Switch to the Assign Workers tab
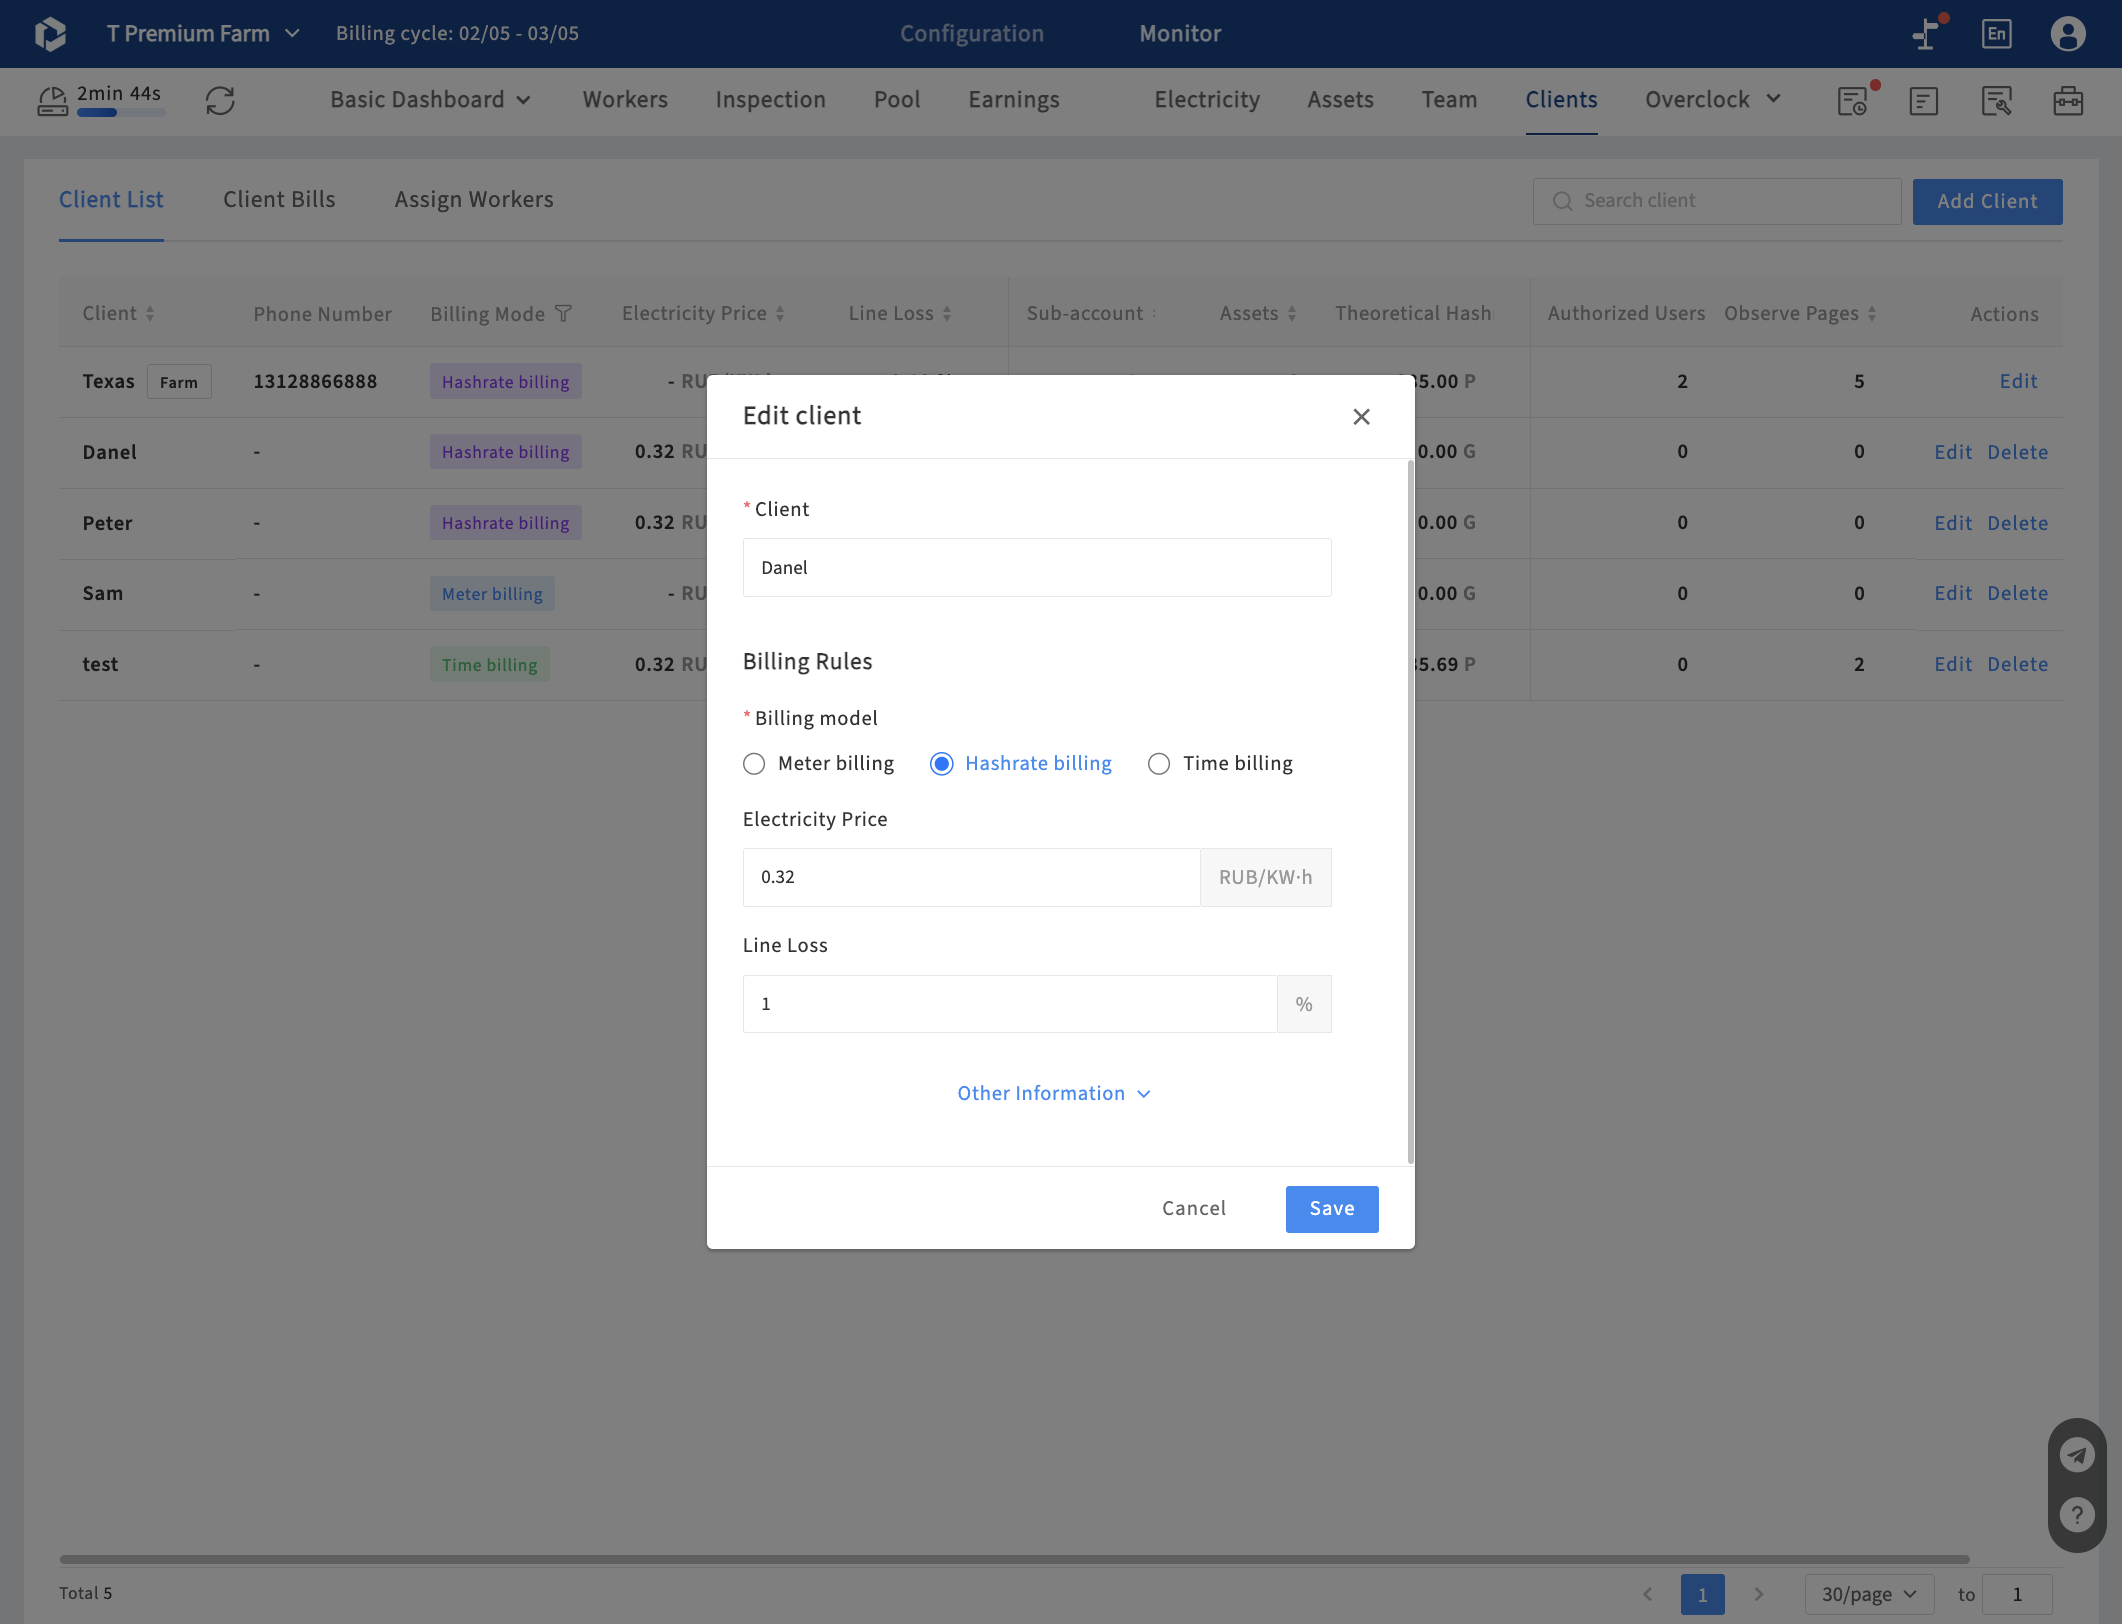The image size is (2122, 1624). 474,200
